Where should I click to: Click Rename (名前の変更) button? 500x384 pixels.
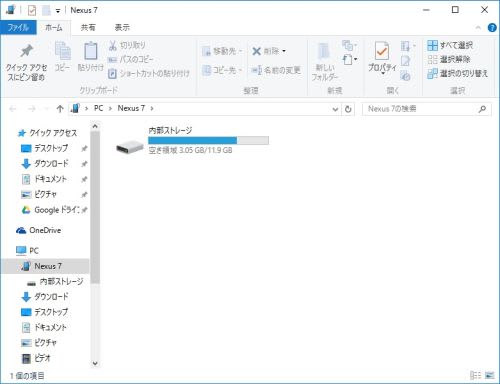276,70
